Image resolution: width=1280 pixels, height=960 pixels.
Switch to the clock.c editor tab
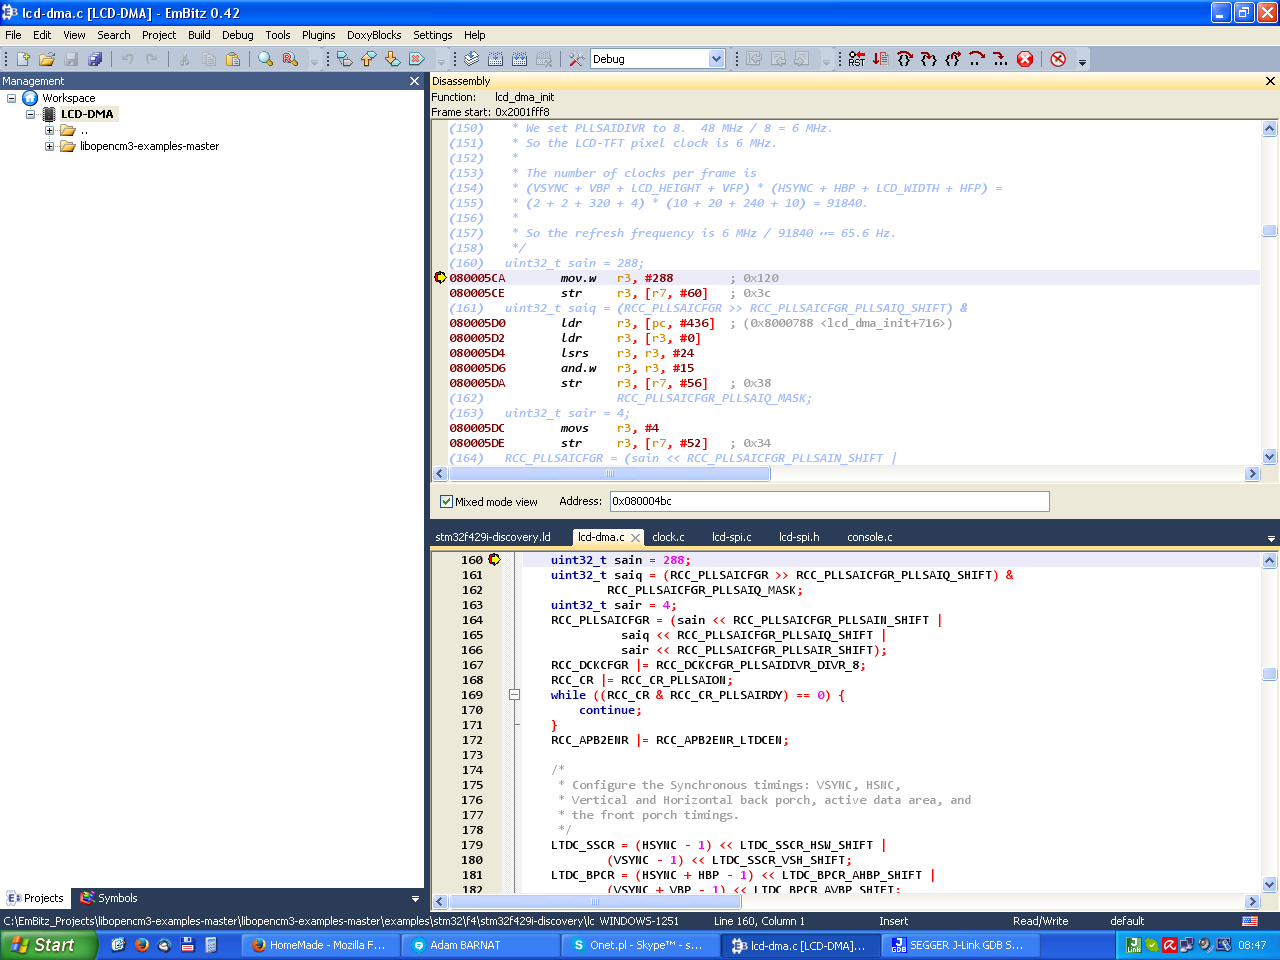pyautogui.click(x=668, y=537)
